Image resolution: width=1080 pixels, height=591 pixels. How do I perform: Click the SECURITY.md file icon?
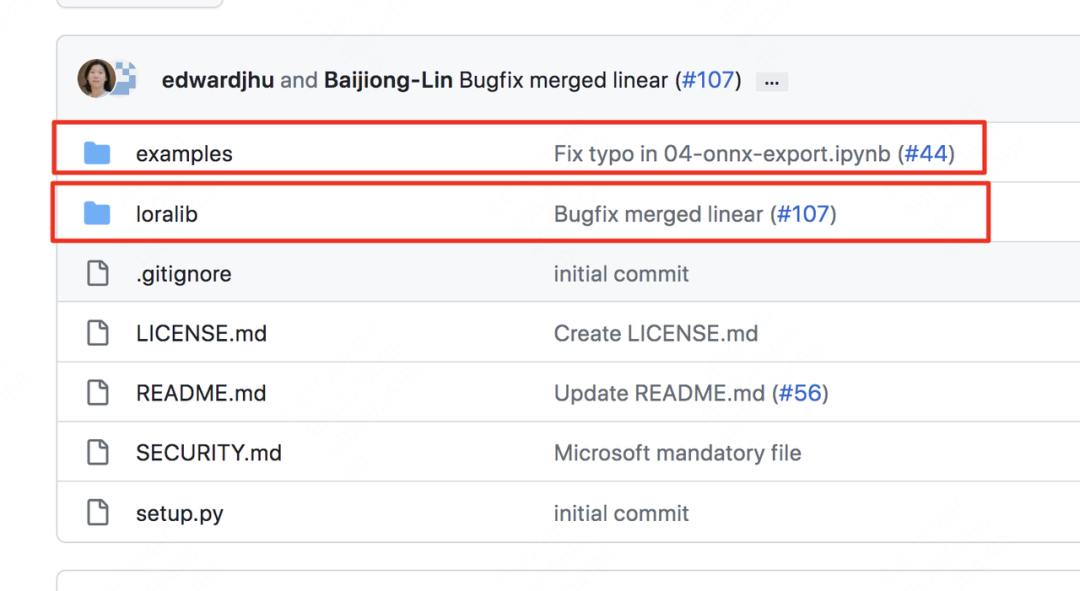tap(97, 453)
